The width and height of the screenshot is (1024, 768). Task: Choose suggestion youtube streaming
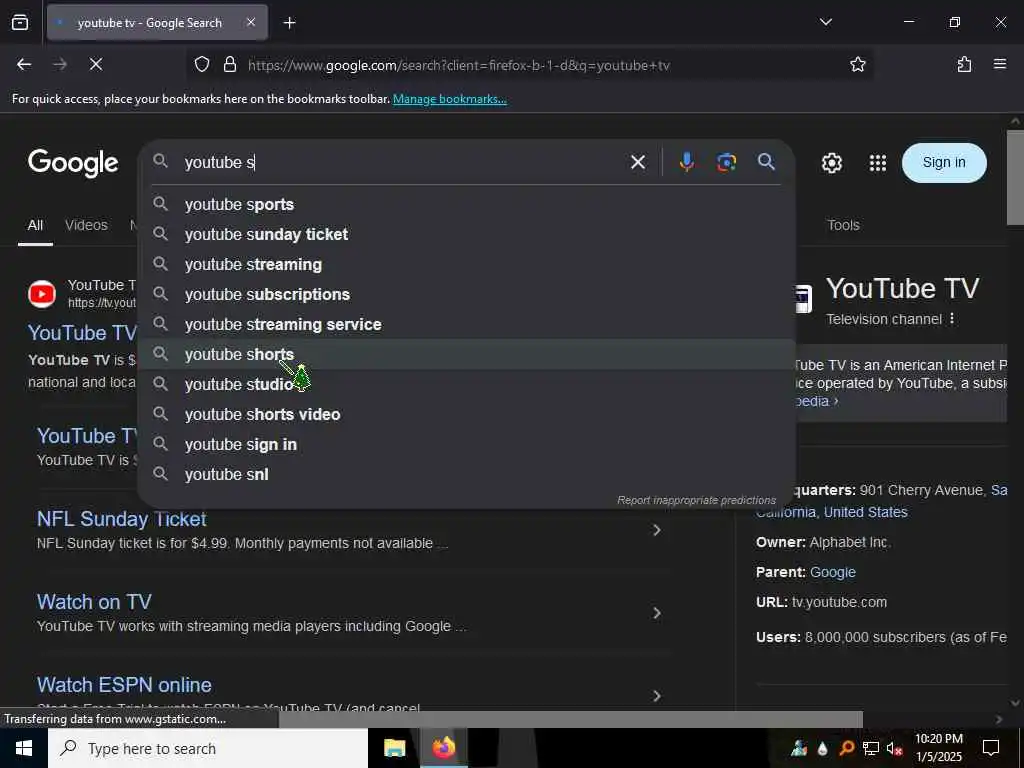[x=466, y=264]
